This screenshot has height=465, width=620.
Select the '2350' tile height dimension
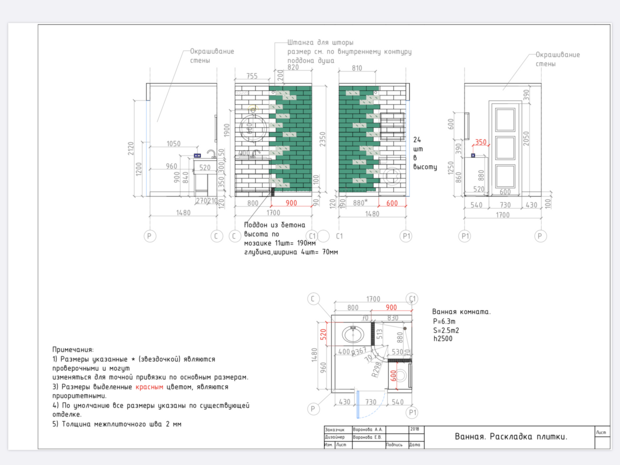coord(323,139)
